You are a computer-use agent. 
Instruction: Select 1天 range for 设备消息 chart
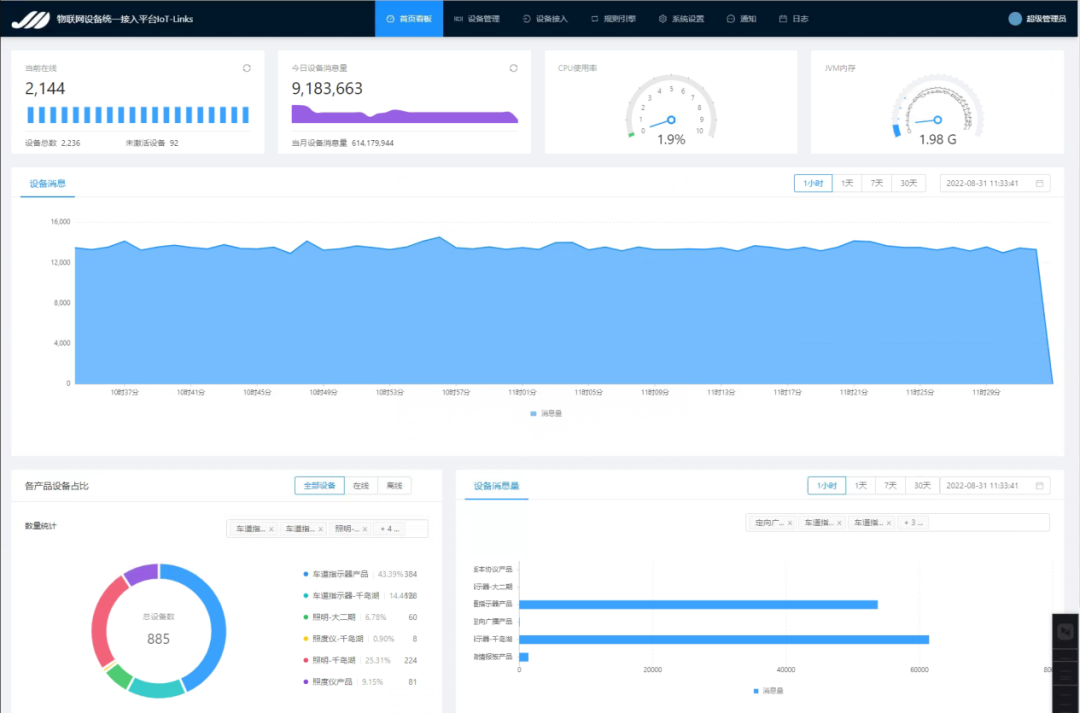click(x=847, y=183)
